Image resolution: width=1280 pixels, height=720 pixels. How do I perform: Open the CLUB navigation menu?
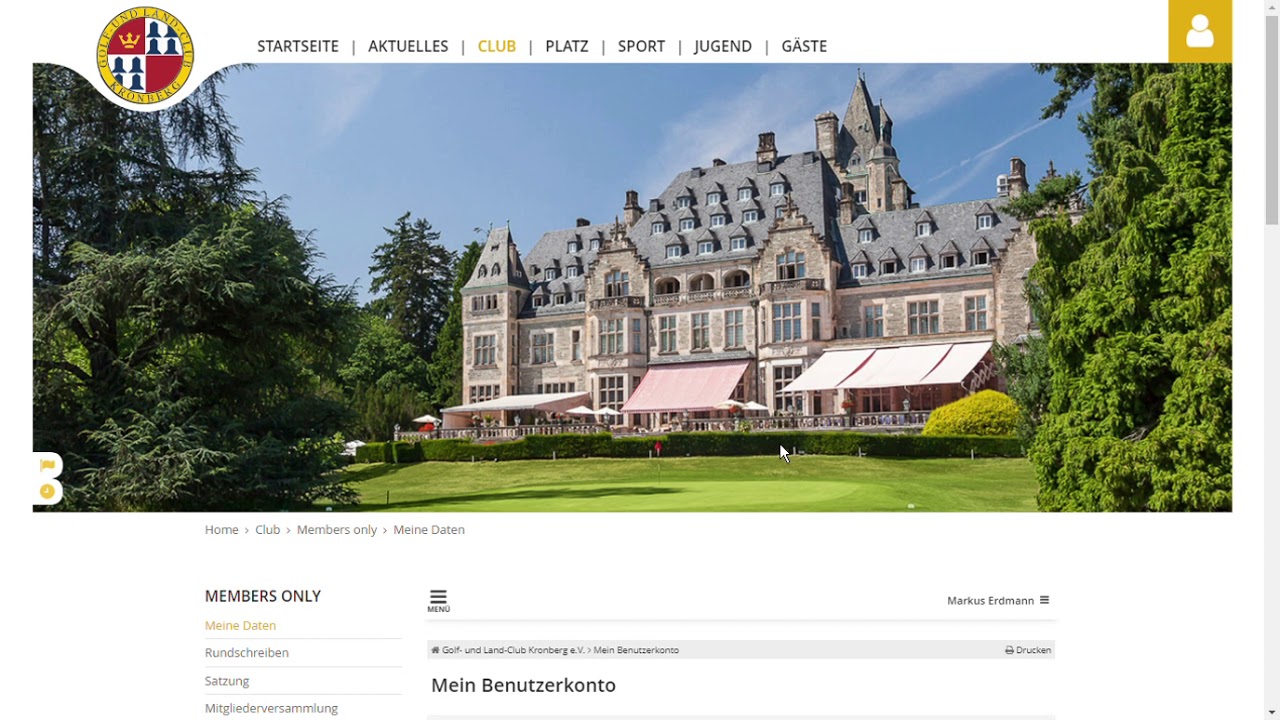(497, 46)
